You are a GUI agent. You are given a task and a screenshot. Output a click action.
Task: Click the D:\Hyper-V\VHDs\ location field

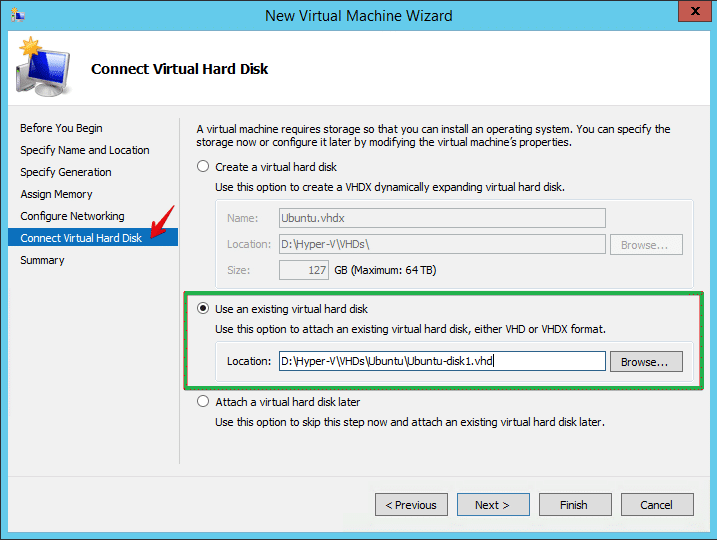(442, 244)
